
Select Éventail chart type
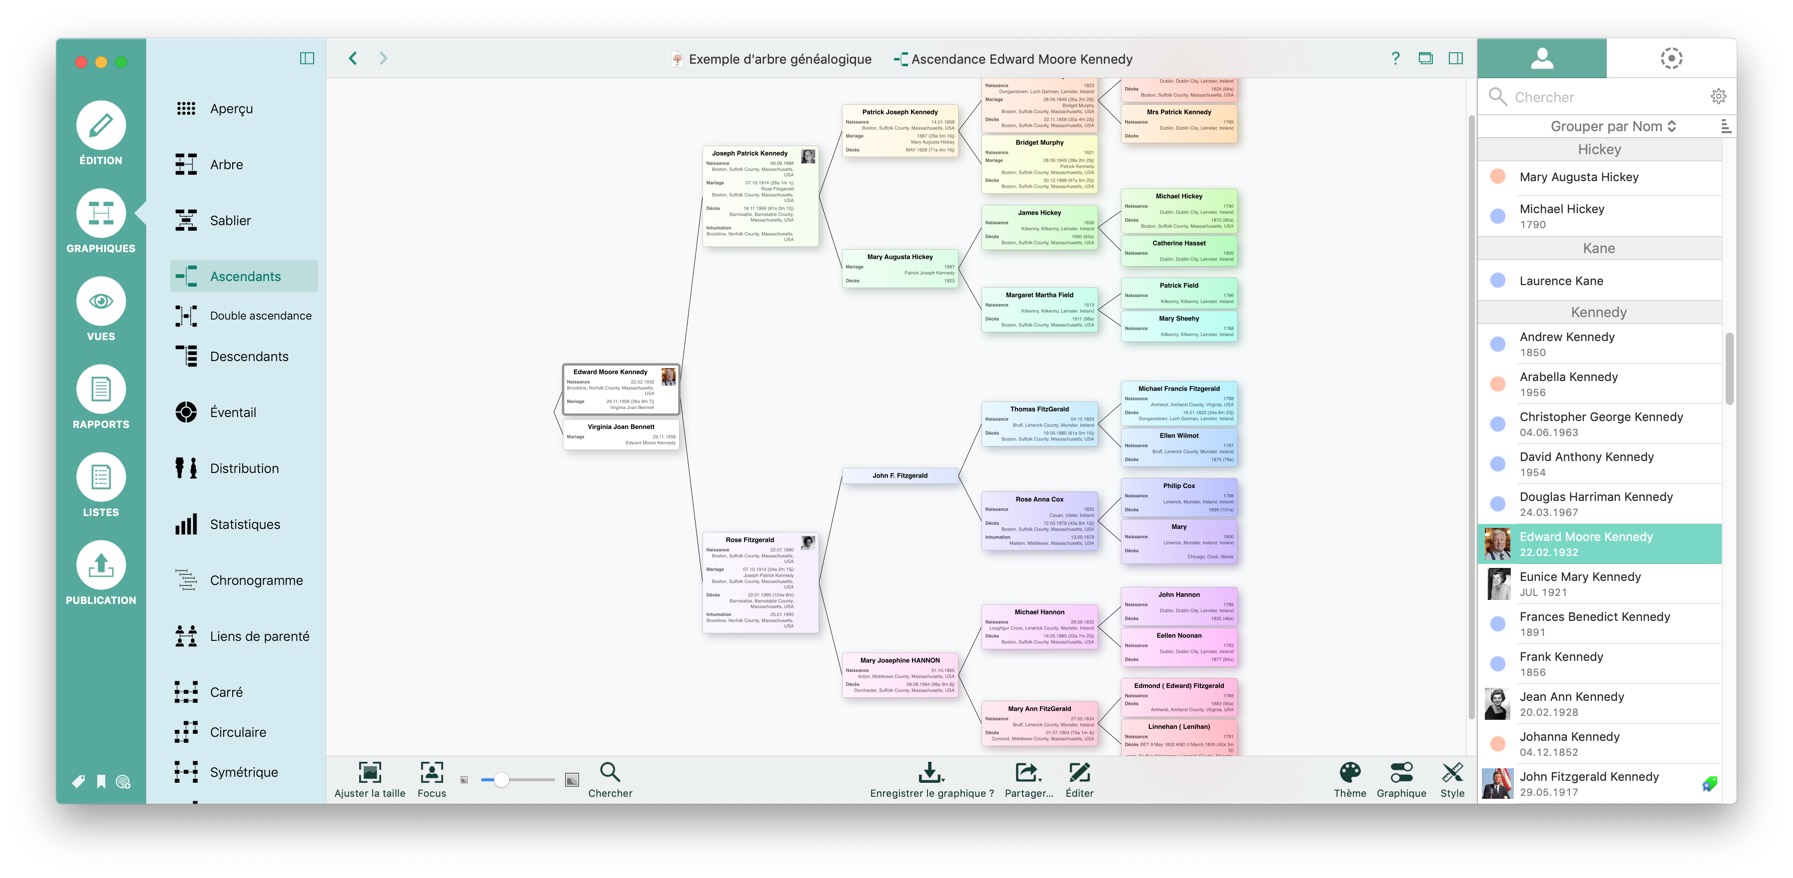coord(244,412)
